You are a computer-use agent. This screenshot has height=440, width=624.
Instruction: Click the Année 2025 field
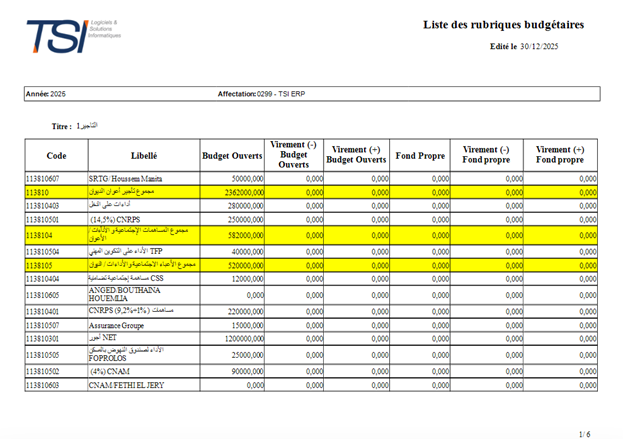coord(46,94)
